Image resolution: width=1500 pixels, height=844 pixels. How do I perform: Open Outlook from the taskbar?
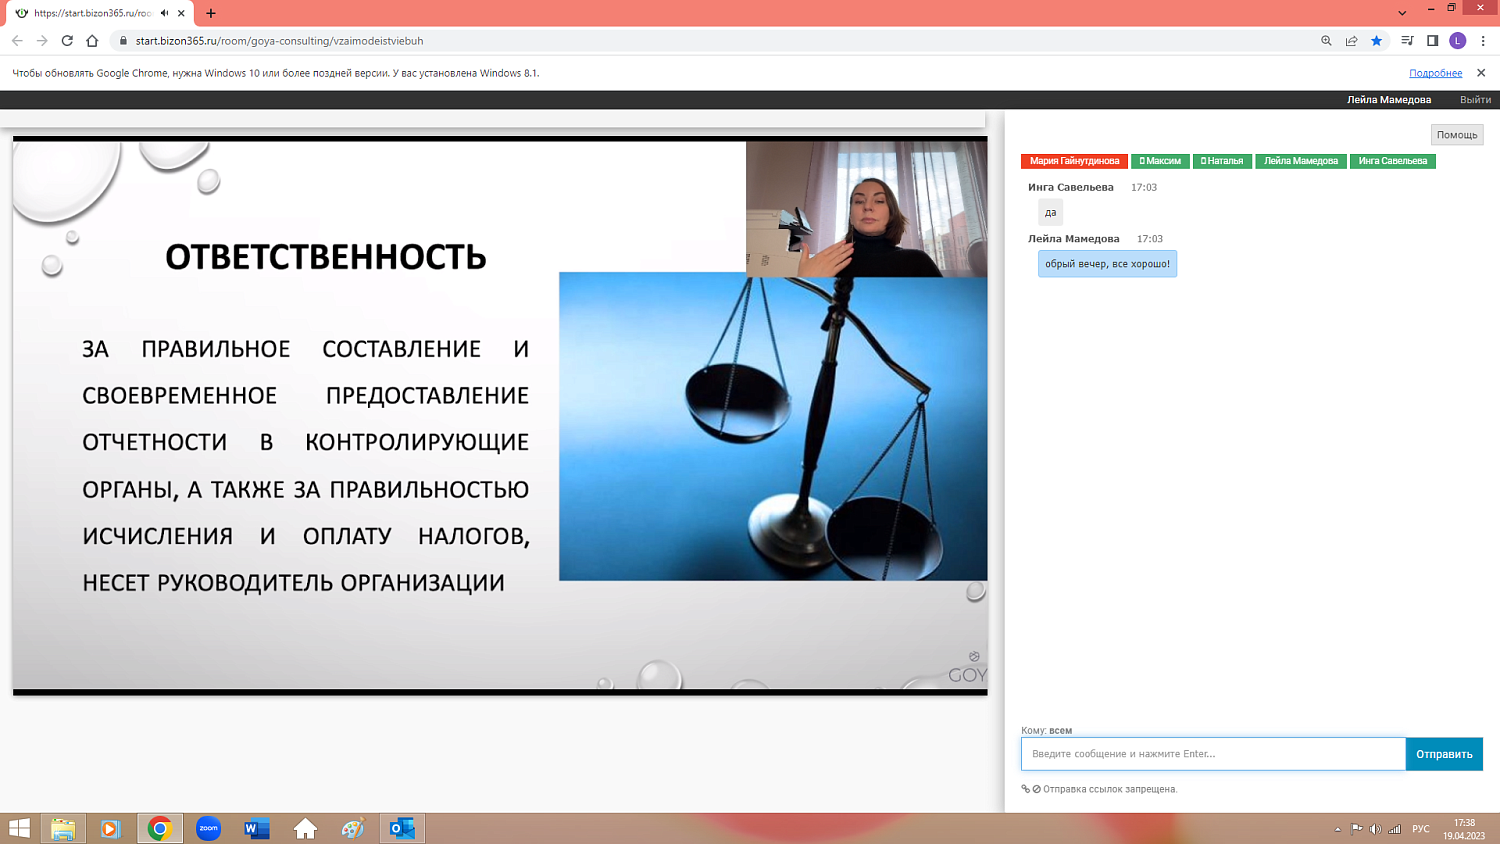tap(402, 828)
